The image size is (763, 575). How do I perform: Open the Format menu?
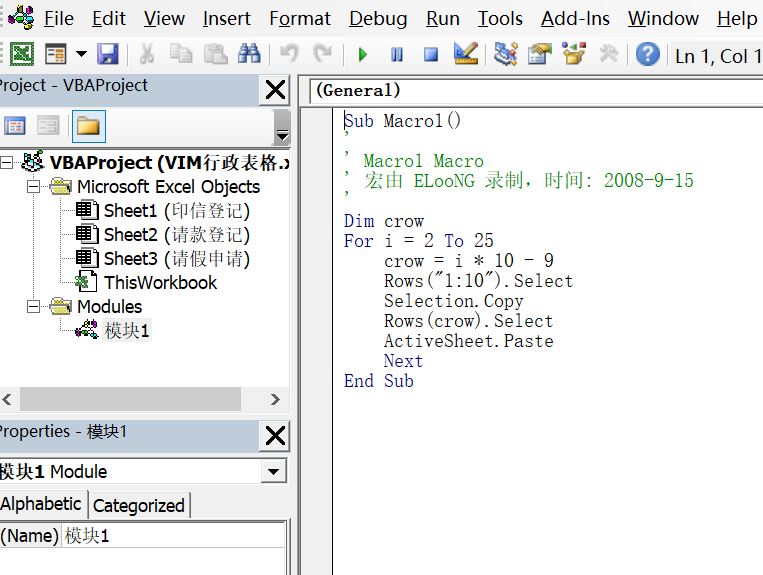click(x=300, y=18)
